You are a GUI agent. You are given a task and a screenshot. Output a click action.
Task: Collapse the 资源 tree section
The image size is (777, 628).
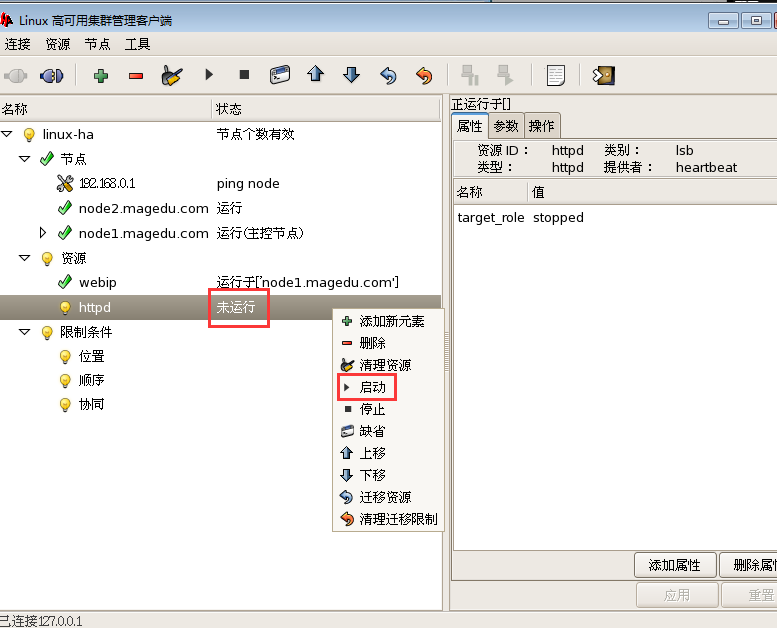point(25,258)
